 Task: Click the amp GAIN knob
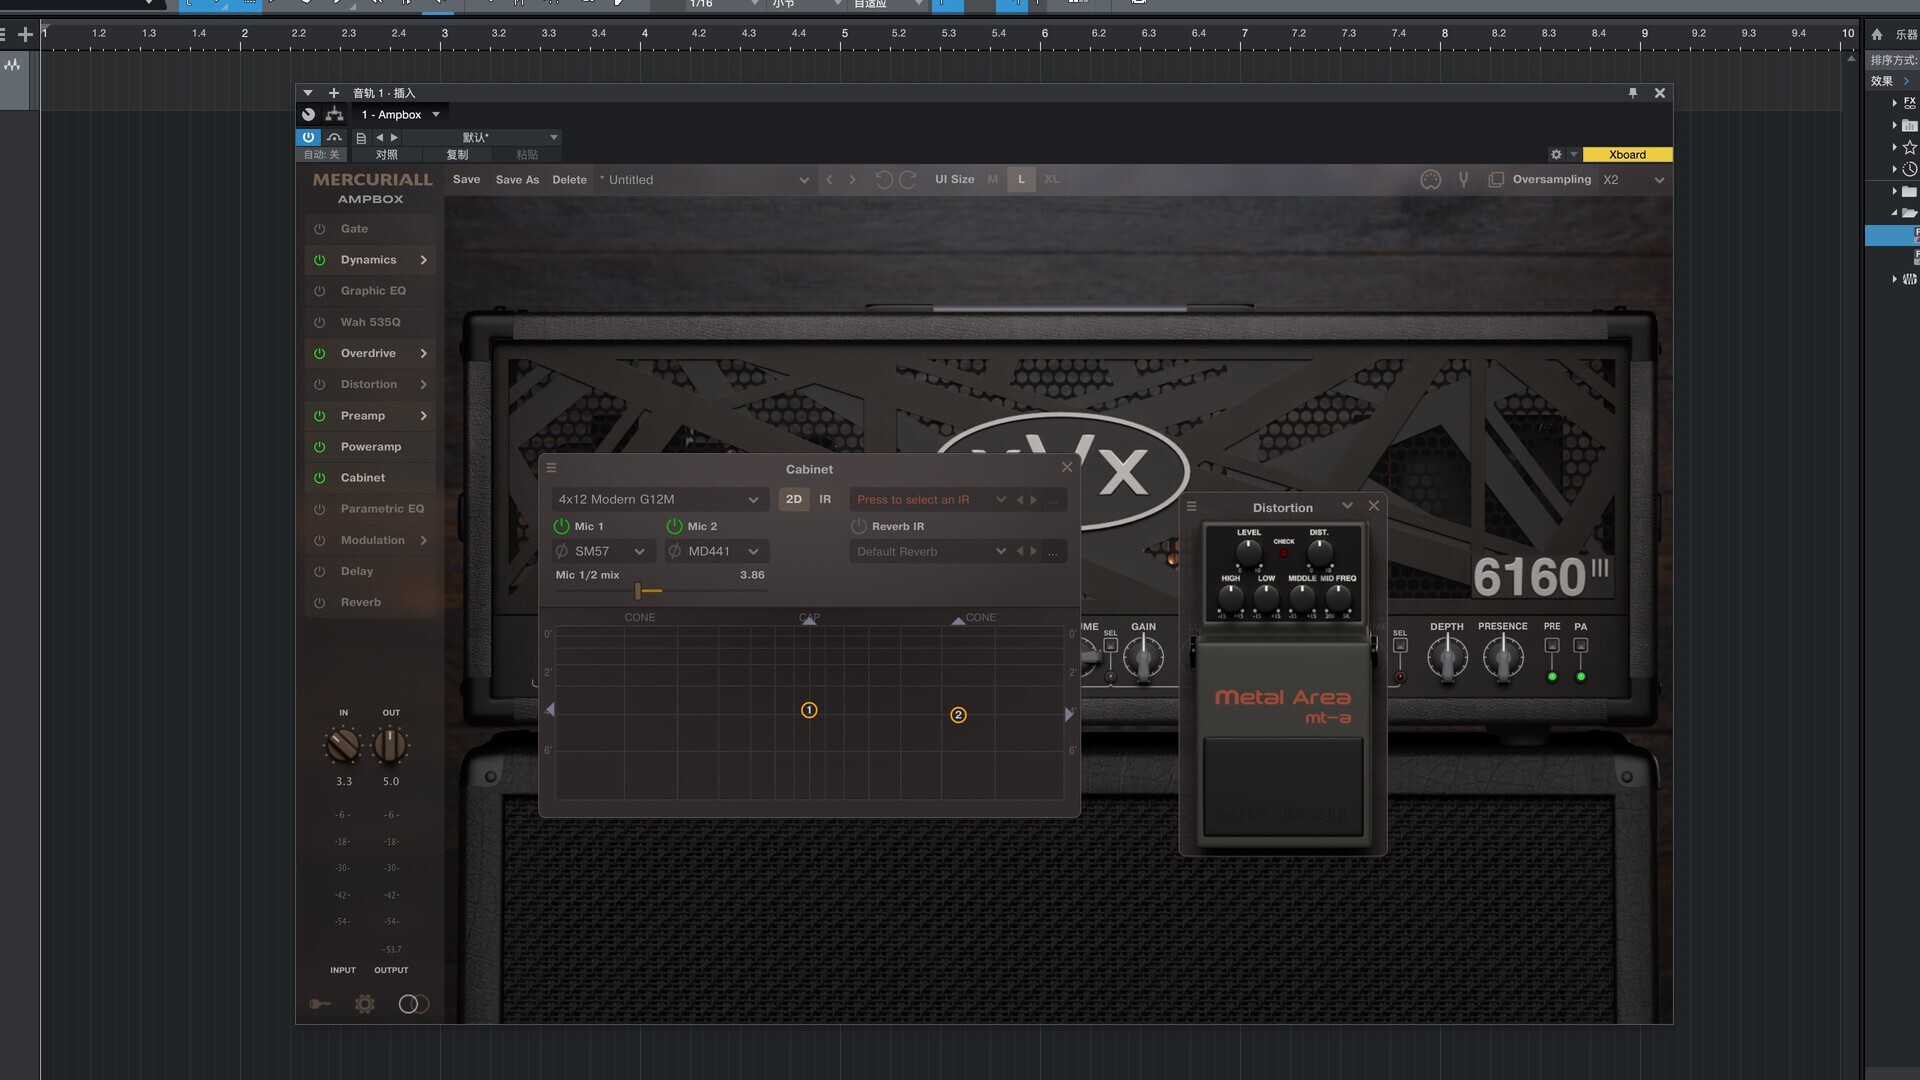click(x=1143, y=658)
